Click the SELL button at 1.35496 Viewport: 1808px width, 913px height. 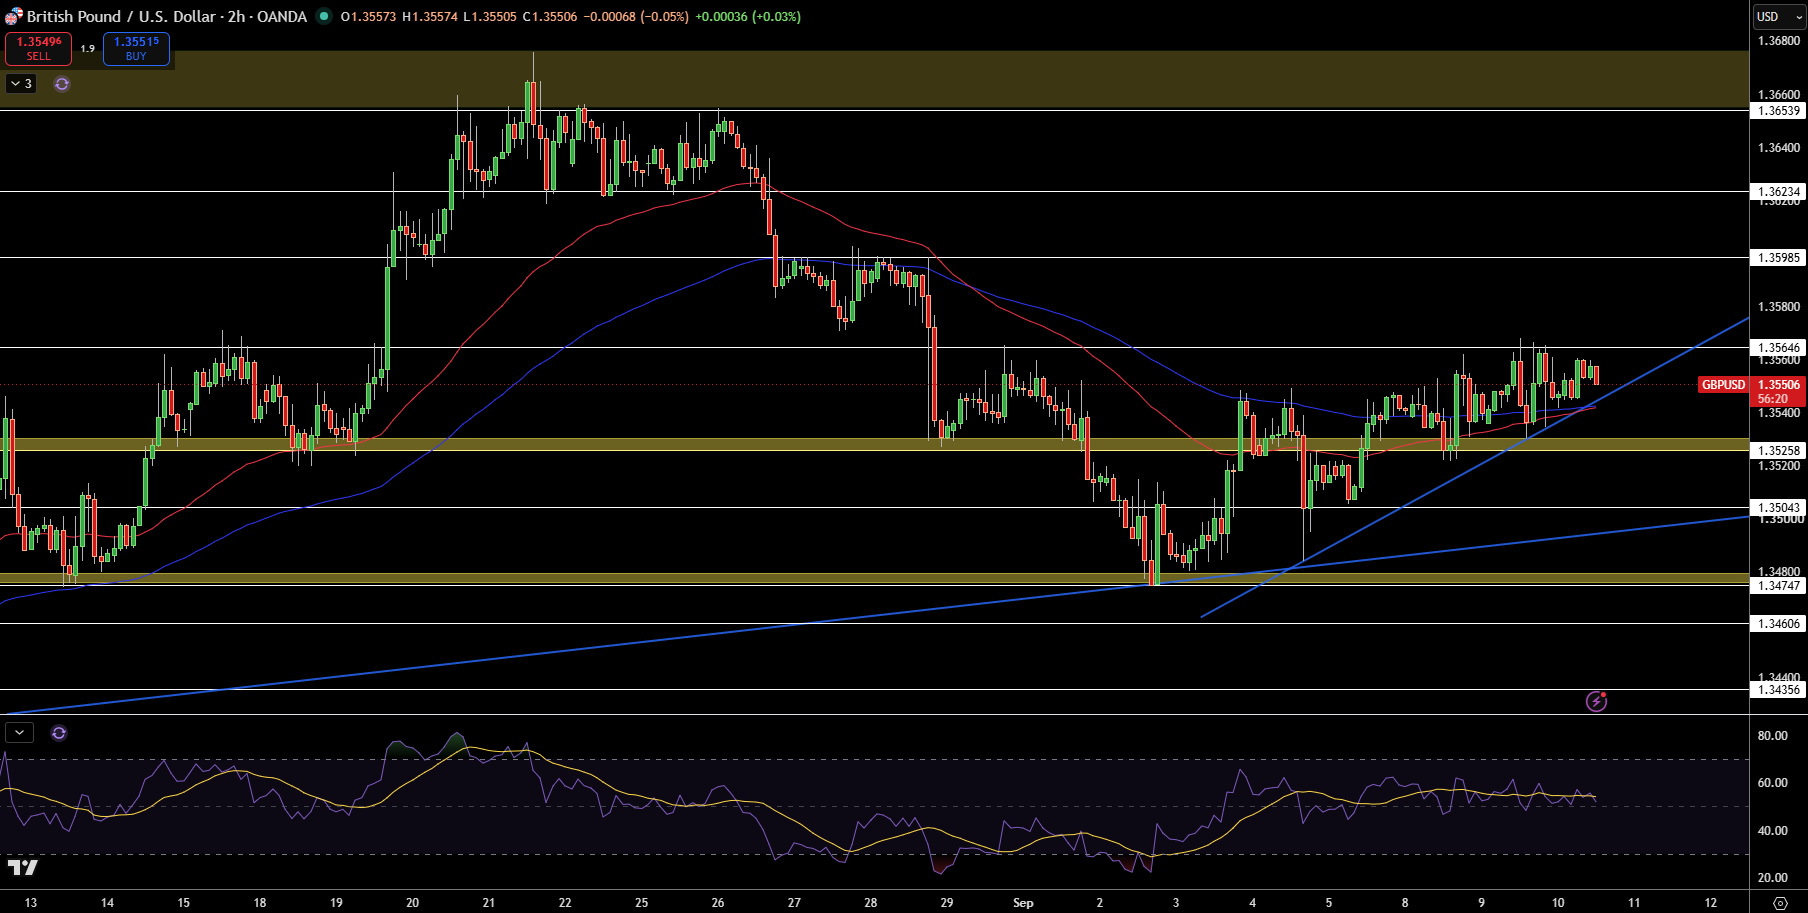[39, 48]
